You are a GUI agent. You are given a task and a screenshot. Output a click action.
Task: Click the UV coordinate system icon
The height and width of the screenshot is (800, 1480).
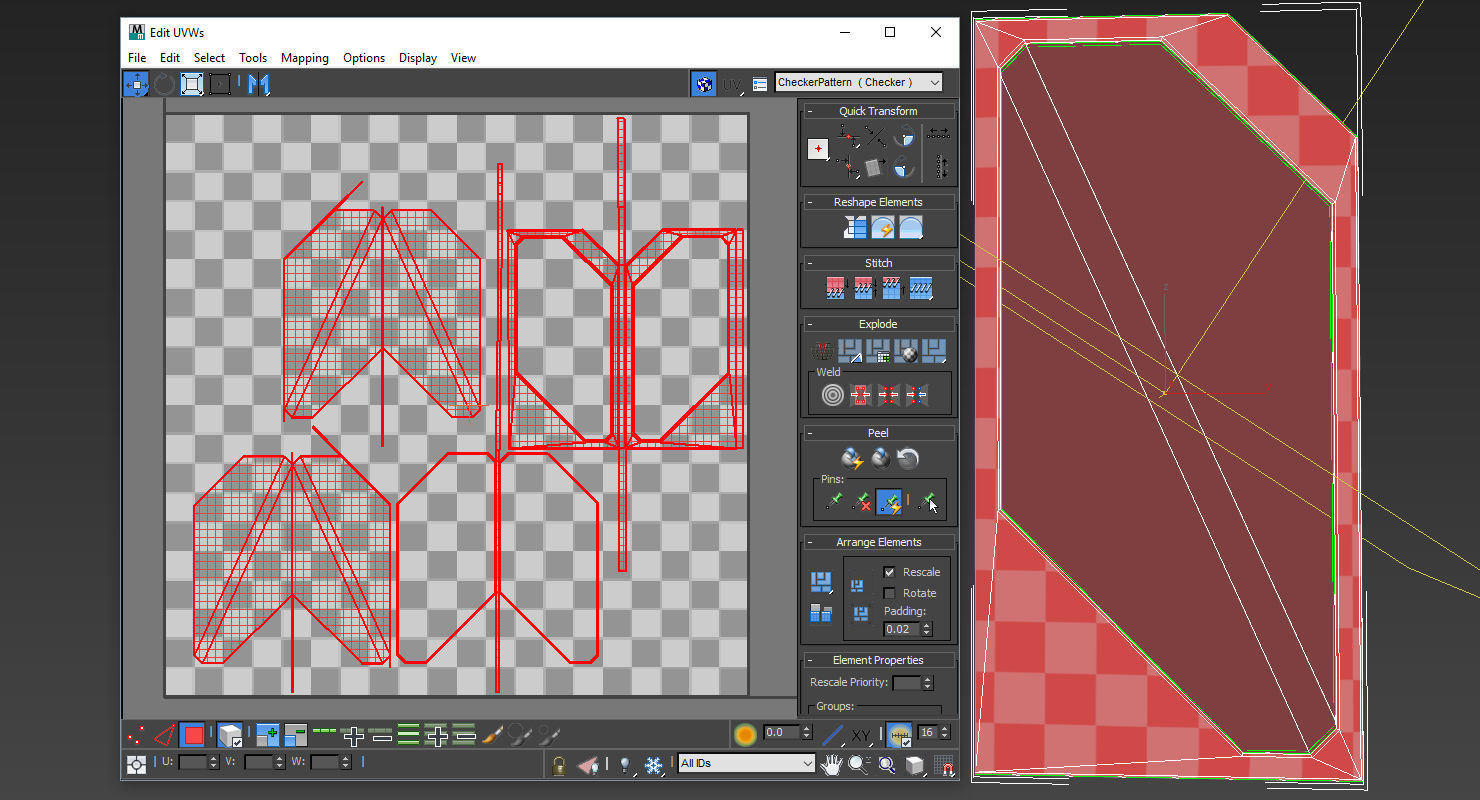pyautogui.click(x=733, y=84)
